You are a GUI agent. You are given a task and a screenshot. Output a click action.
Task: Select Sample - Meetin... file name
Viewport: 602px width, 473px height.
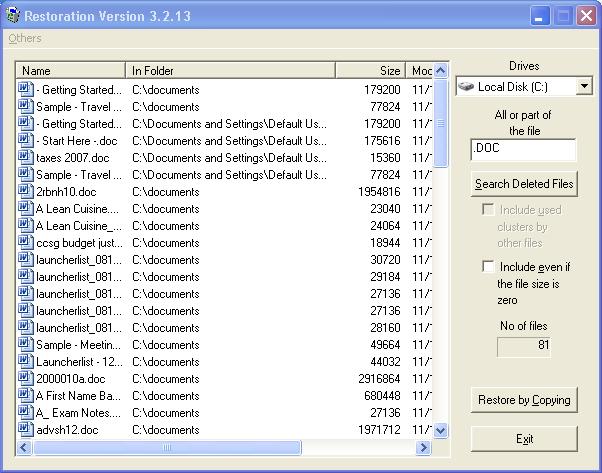click(x=78, y=345)
